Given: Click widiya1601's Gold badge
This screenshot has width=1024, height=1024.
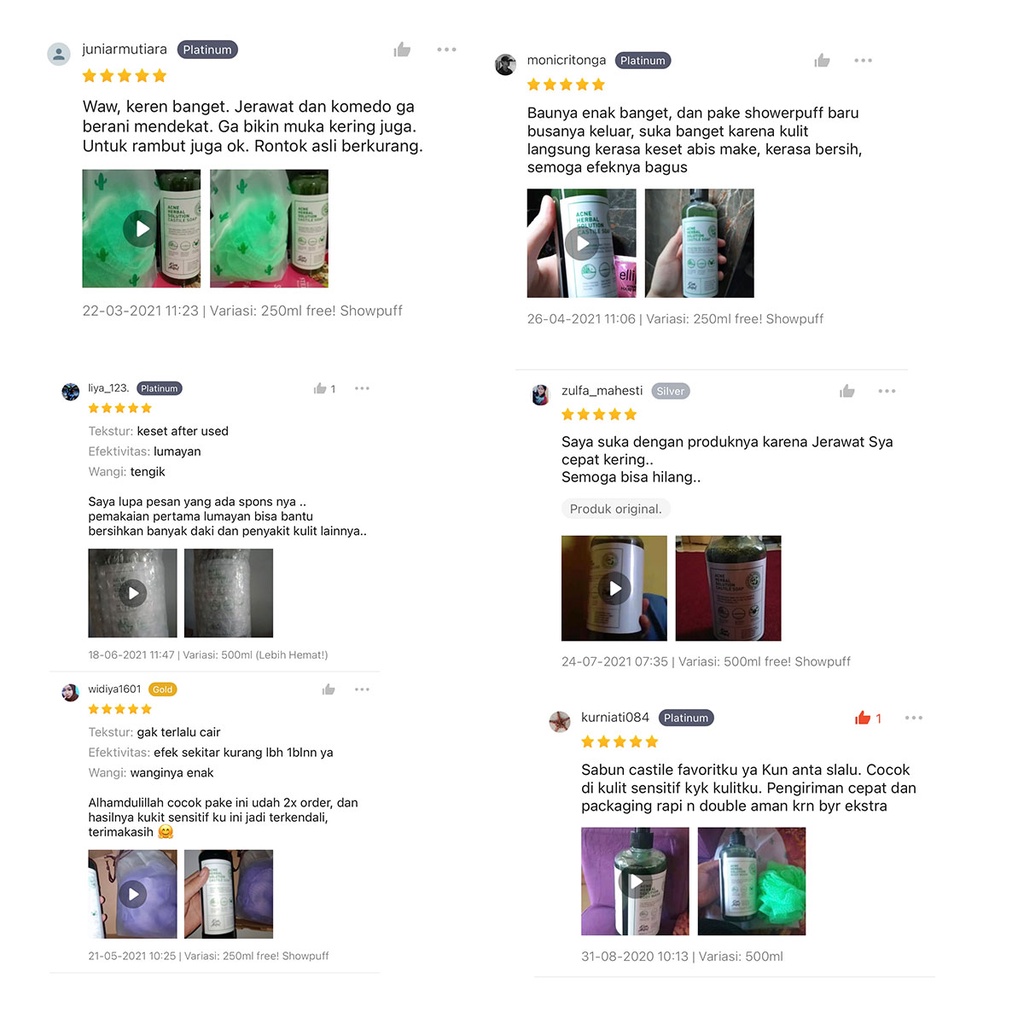Looking at the screenshot, I should point(163,690).
